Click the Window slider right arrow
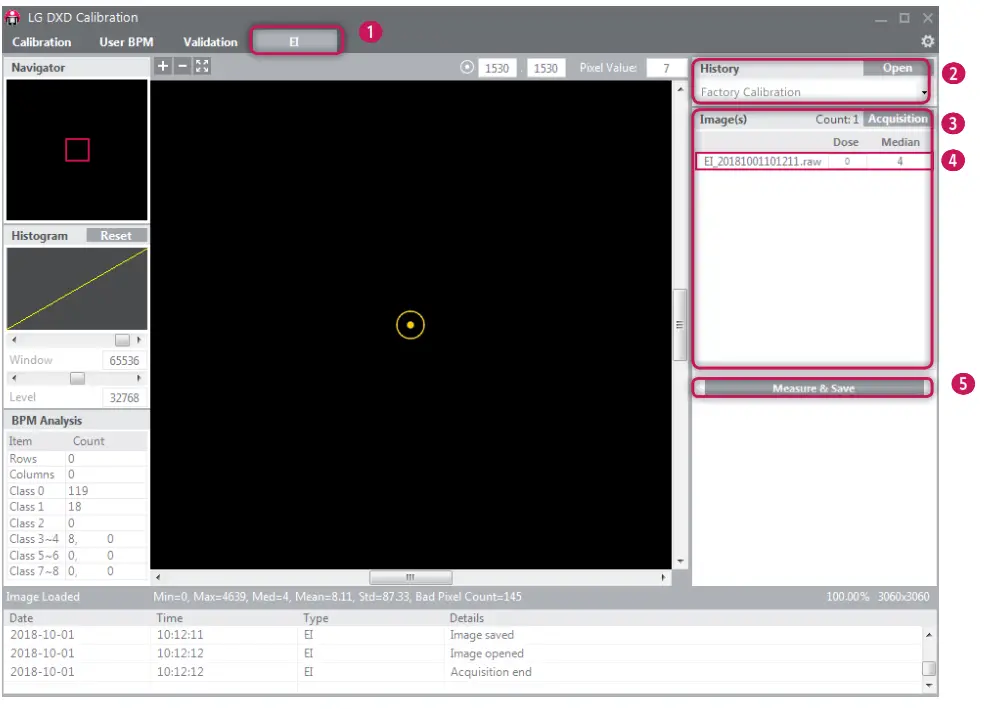Screen dimensions: 984x709 pos(139,341)
